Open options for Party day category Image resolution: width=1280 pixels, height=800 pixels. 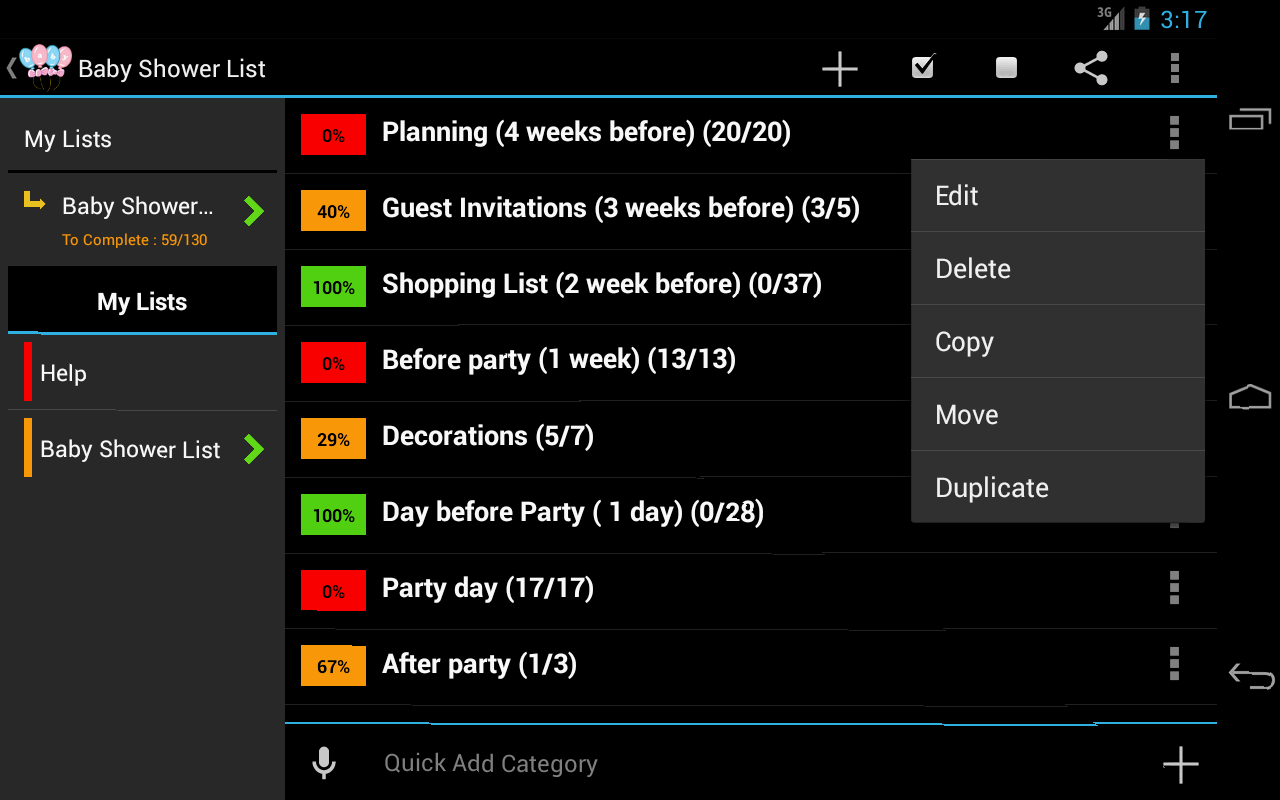pos(1174,588)
